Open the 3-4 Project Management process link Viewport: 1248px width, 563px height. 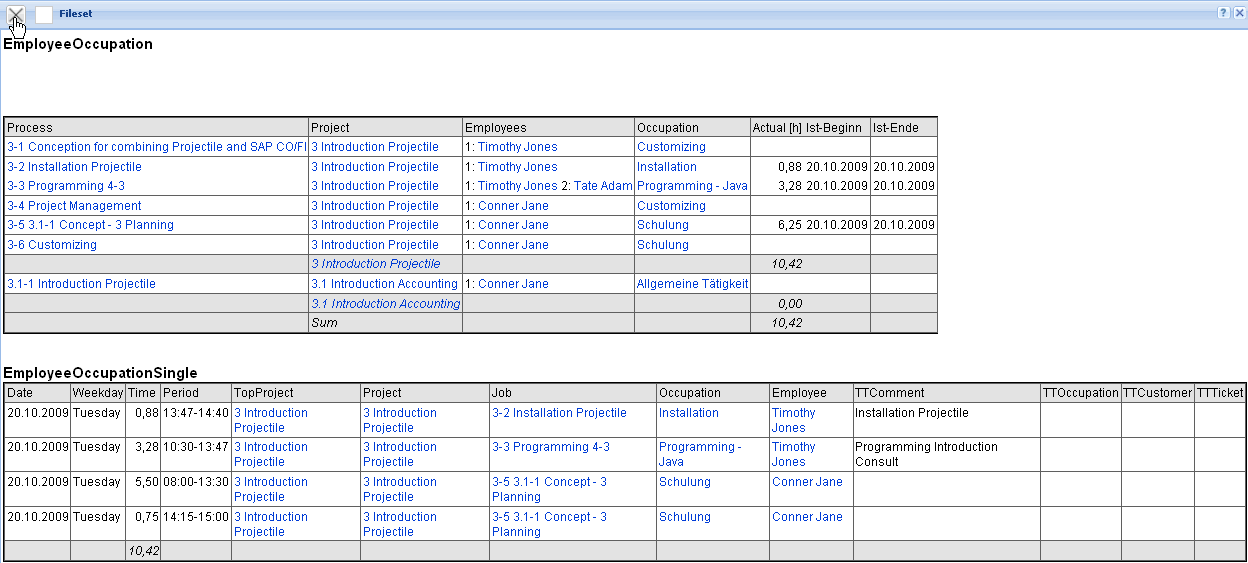(74, 206)
